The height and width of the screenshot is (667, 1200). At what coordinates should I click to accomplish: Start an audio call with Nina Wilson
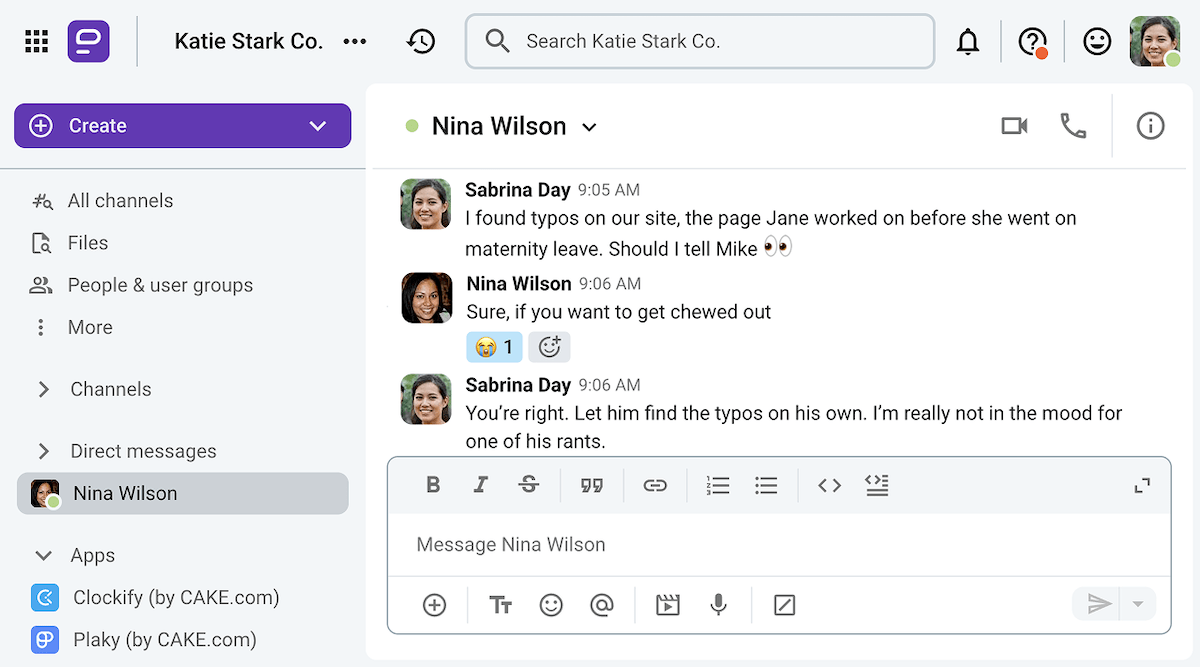click(1073, 126)
